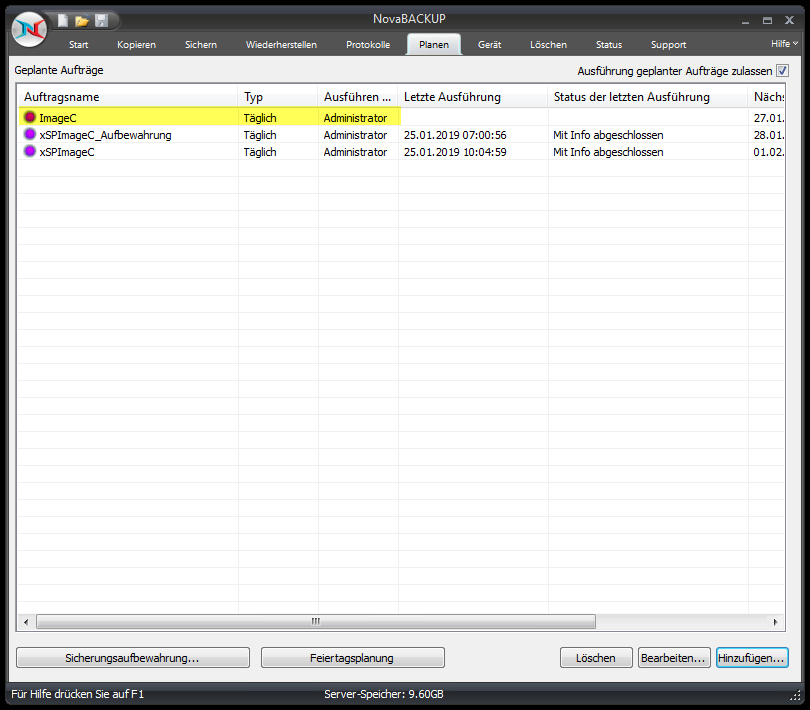Click the purple icon of the xSPImageC job
The height and width of the screenshot is (710, 810).
(x=30, y=151)
